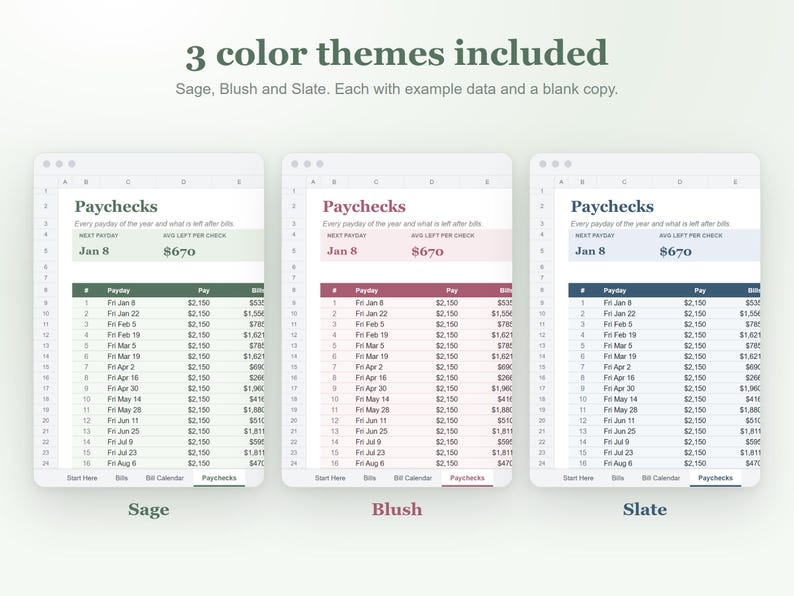The height and width of the screenshot is (596, 794).
Task: Click the '3 color themes included' heading
Action: pyautogui.click(x=396, y=54)
